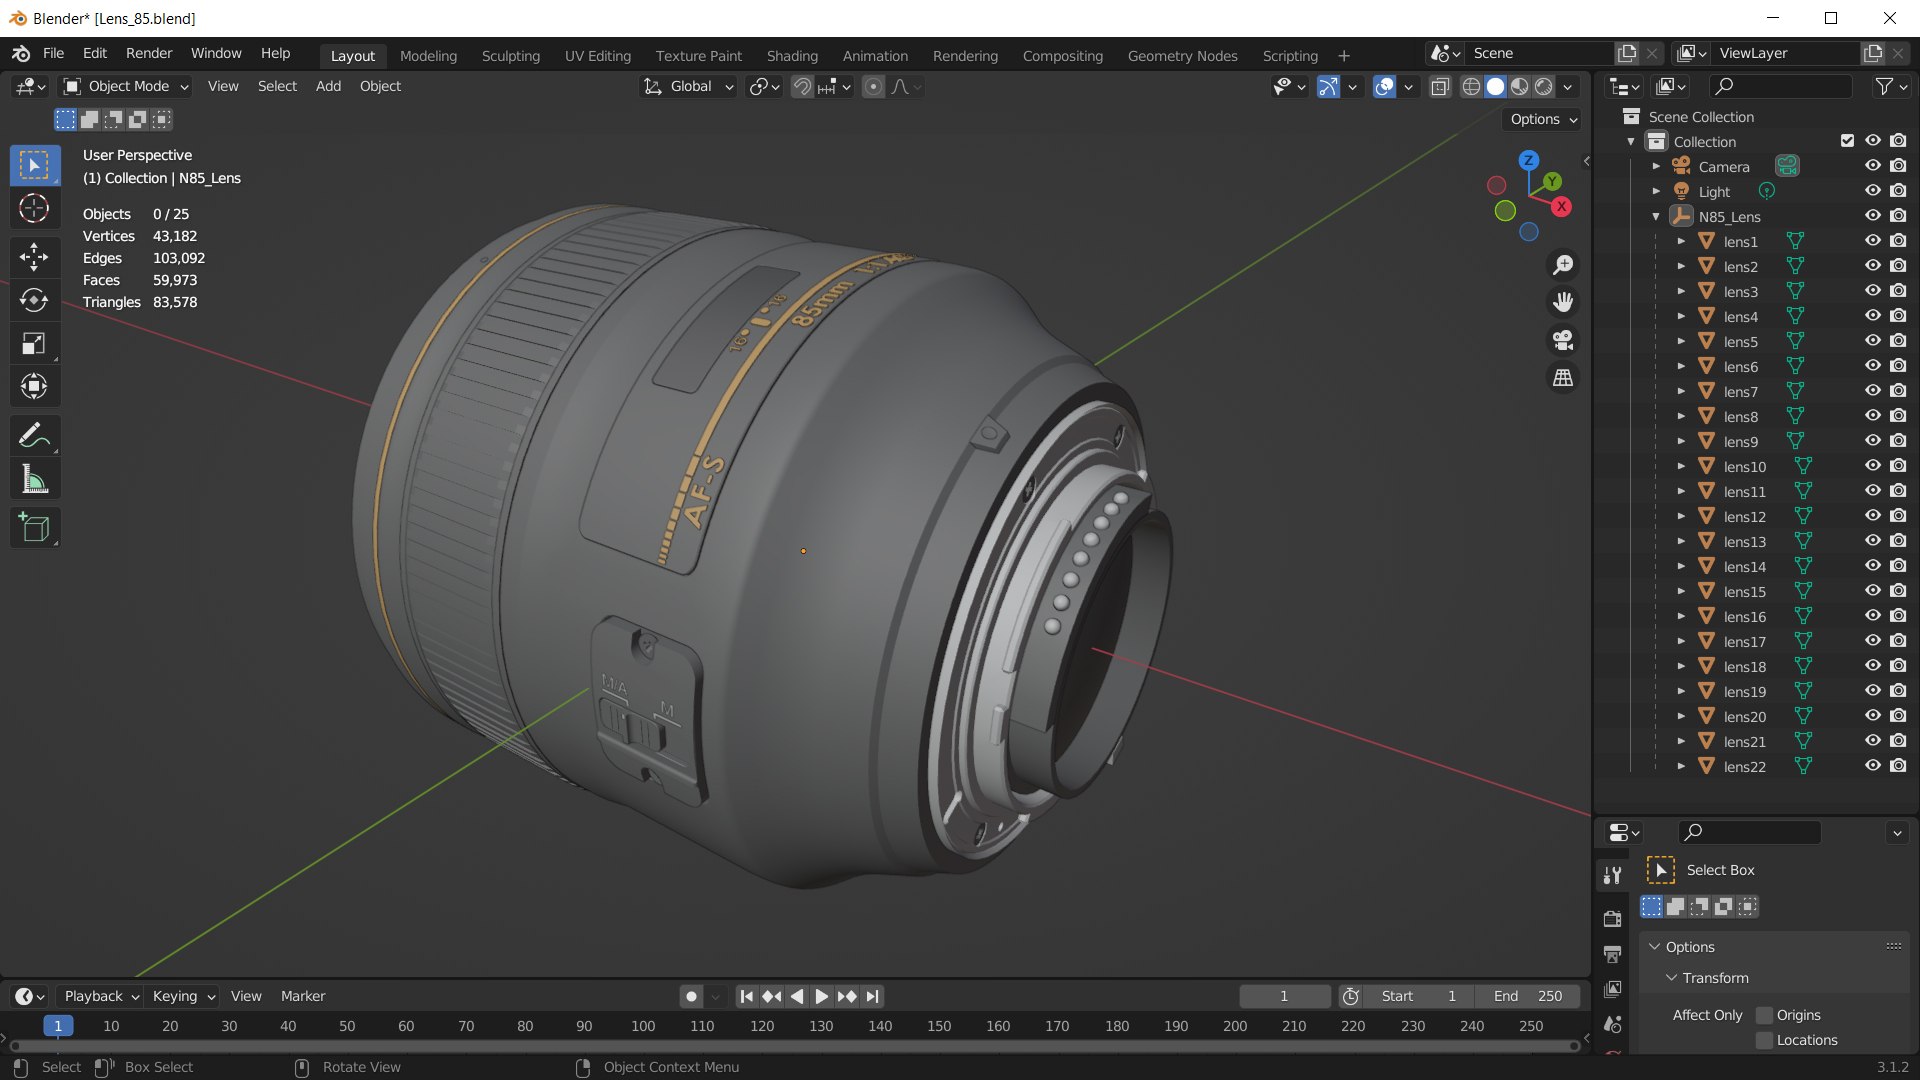
Task: Toggle X-ray mode
Action: 1440,87
